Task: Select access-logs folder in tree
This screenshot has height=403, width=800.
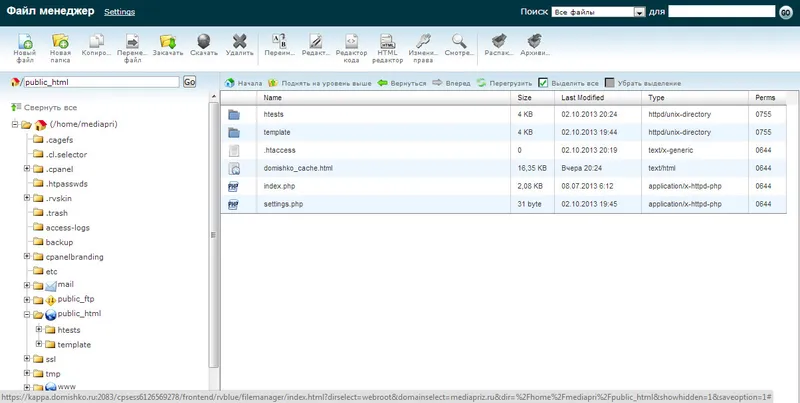Action: tap(67, 228)
